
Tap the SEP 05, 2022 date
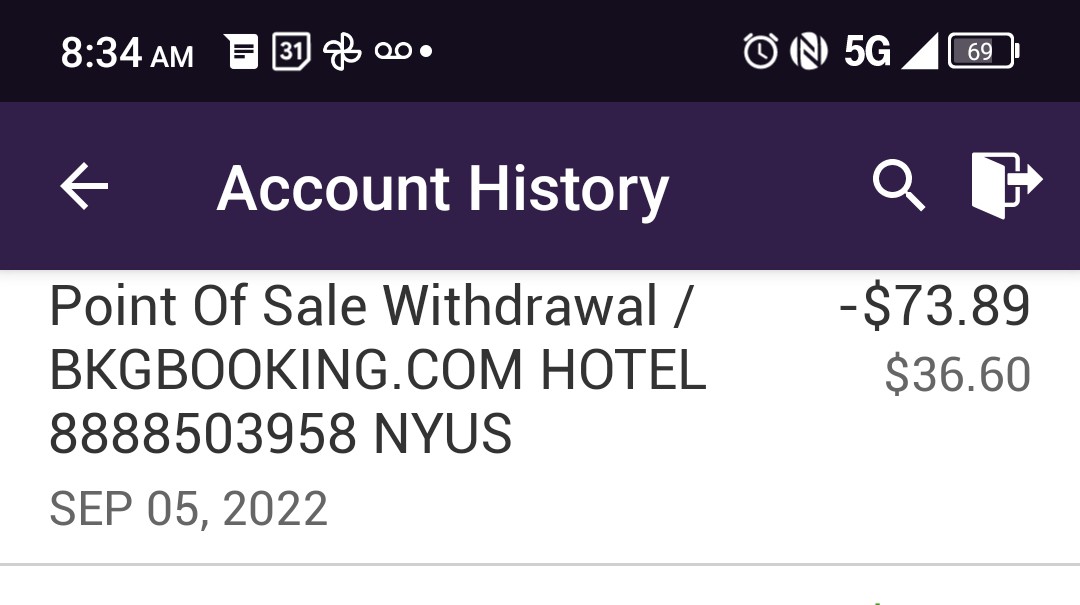tap(188, 509)
